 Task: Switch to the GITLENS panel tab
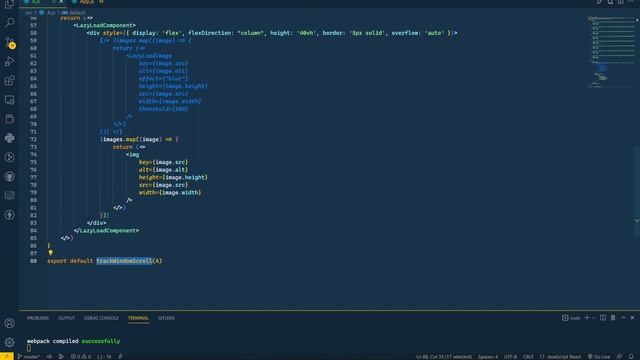[x=166, y=318]
